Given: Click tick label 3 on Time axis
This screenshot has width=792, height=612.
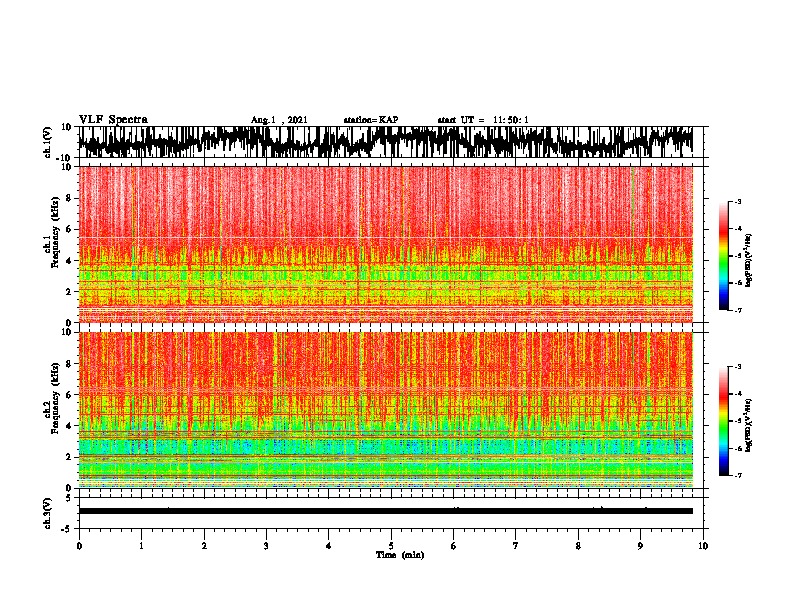Looking at the screenshot, I should click(x=266, y=546).
